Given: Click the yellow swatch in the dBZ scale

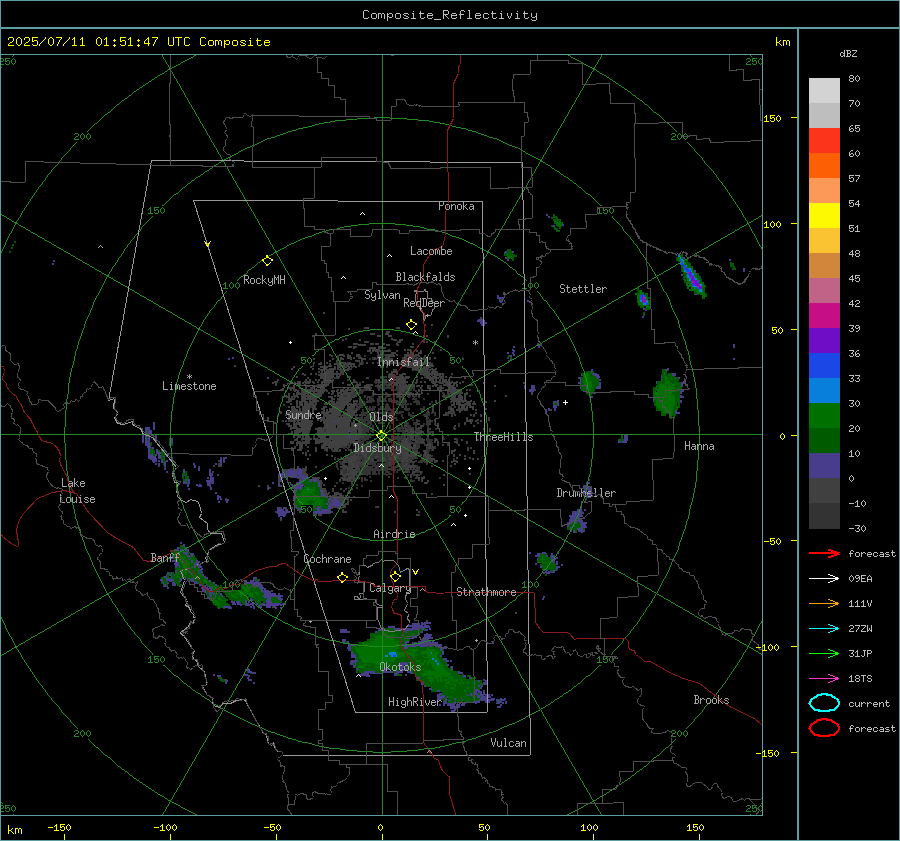Looking at the screenshot, I should point(824,216).
